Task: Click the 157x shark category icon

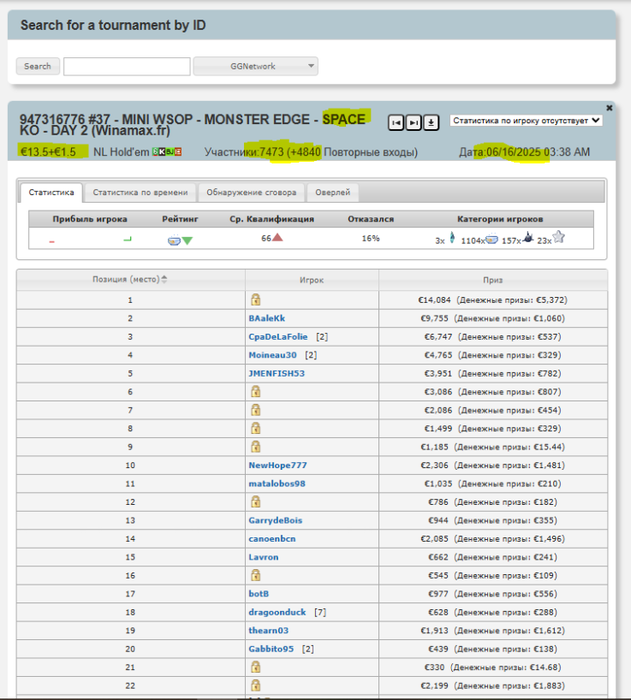Action: (528, 237)
